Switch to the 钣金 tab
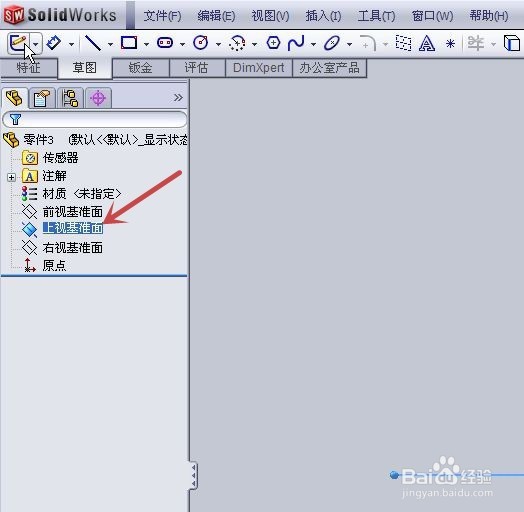 (x=141, y=68)
